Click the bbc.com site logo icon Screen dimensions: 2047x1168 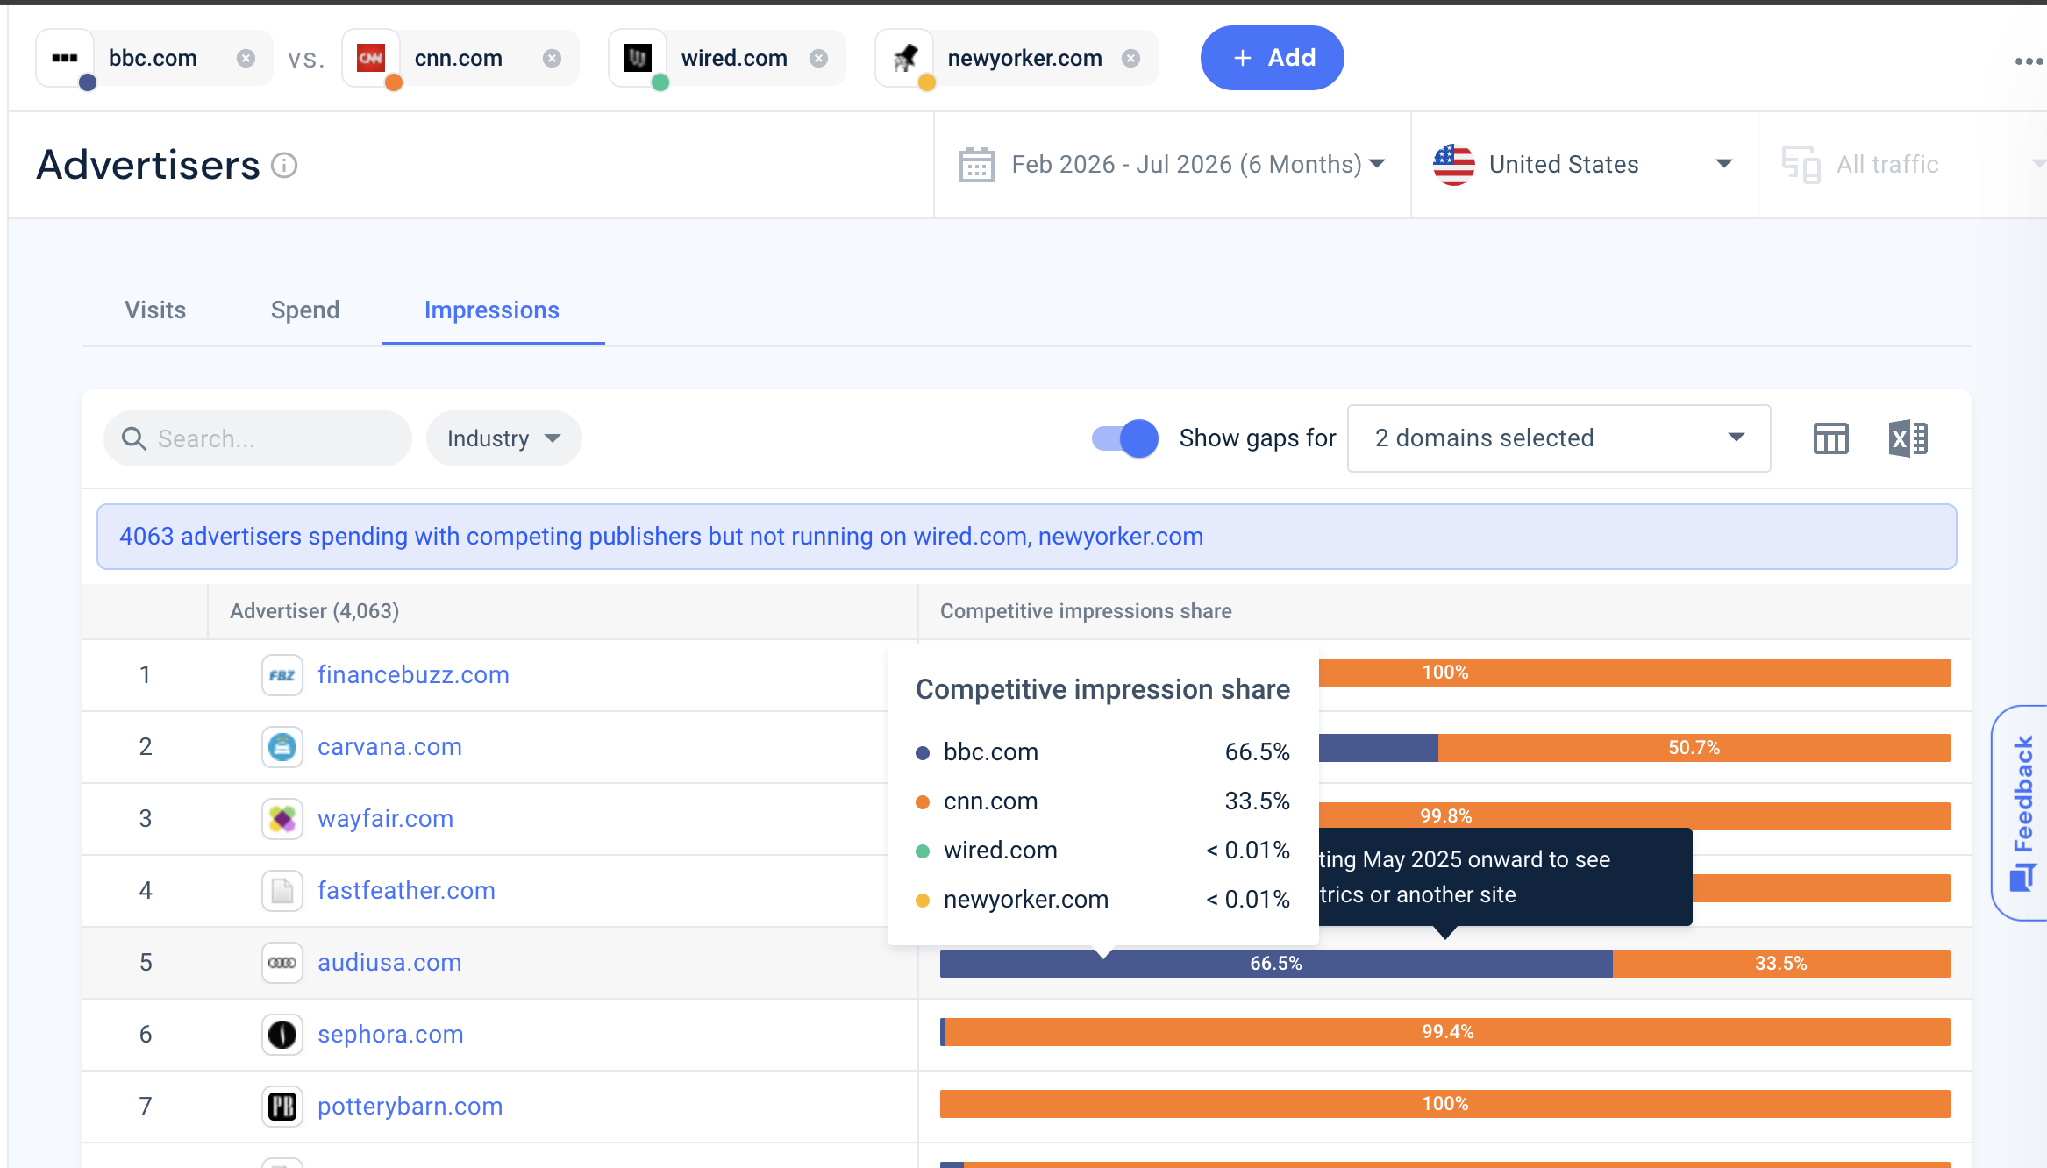click(65, 58)
